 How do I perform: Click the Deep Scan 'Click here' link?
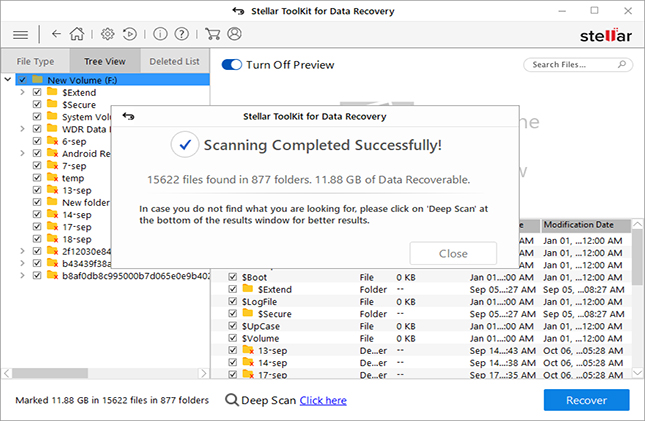click(323, 401)
